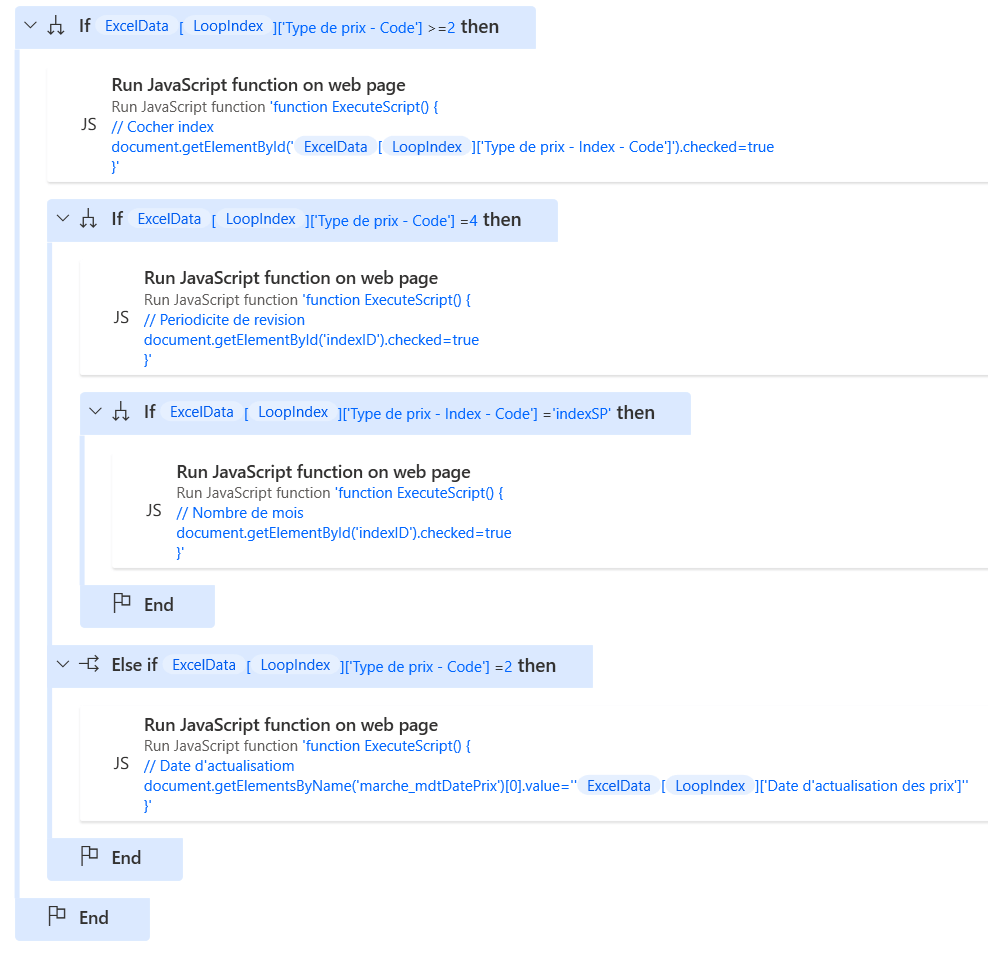This screenshot has height=955, width=988.
Task: Click LoopIndex variable in the Else if condition
Action: (x=295, y=665)
